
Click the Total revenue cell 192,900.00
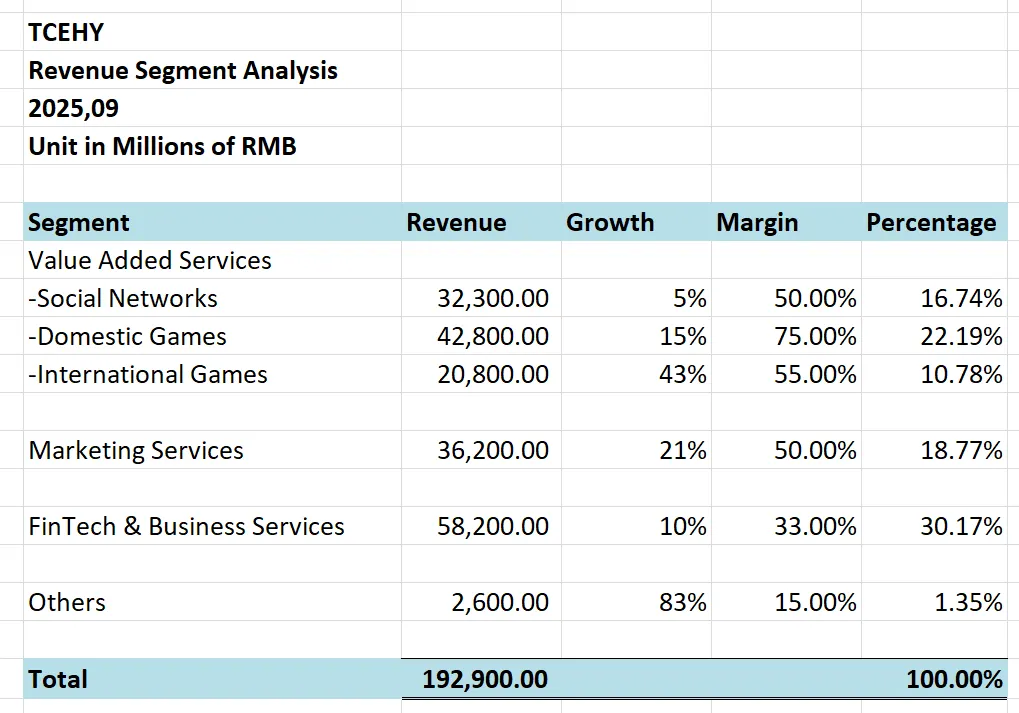point(484,679)
